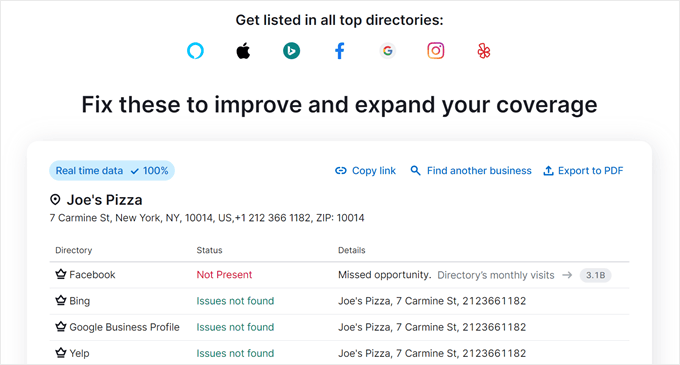Click Issues not found in Google Business Profile row
Screen dimensions: 680x365
[235, 327]
